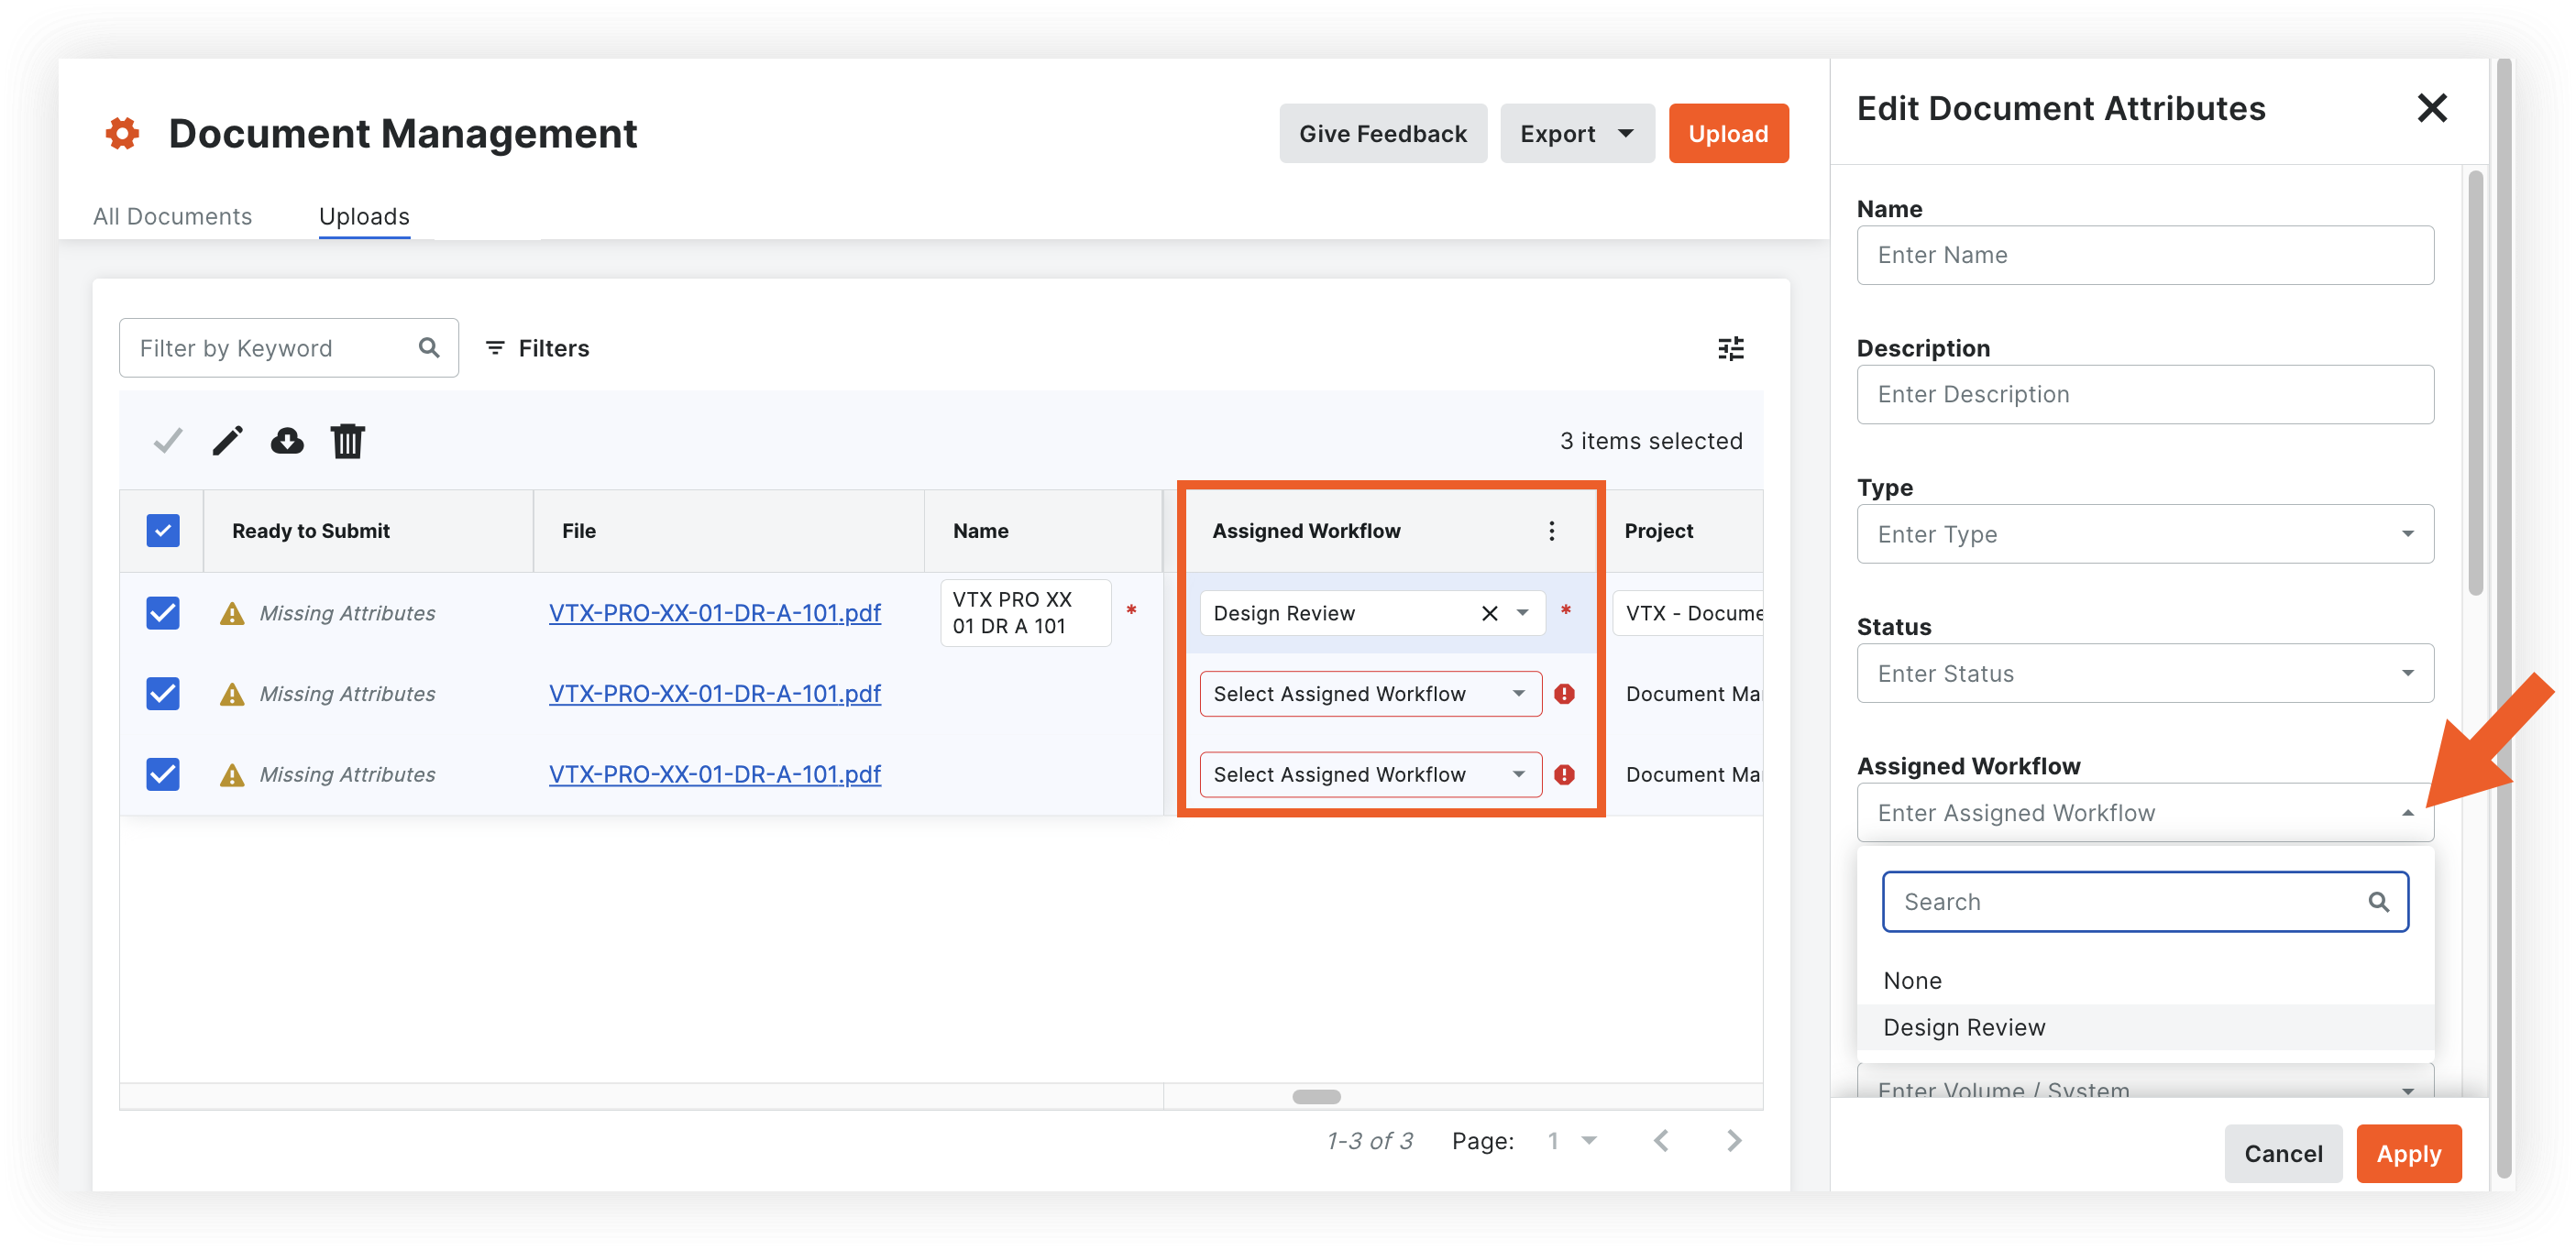Image resolution: width=2576 pixels, height=1250 pixels.
Task: Click the settings gear beside Document Management
Action: pyautogui.click(x=121, y=132)
